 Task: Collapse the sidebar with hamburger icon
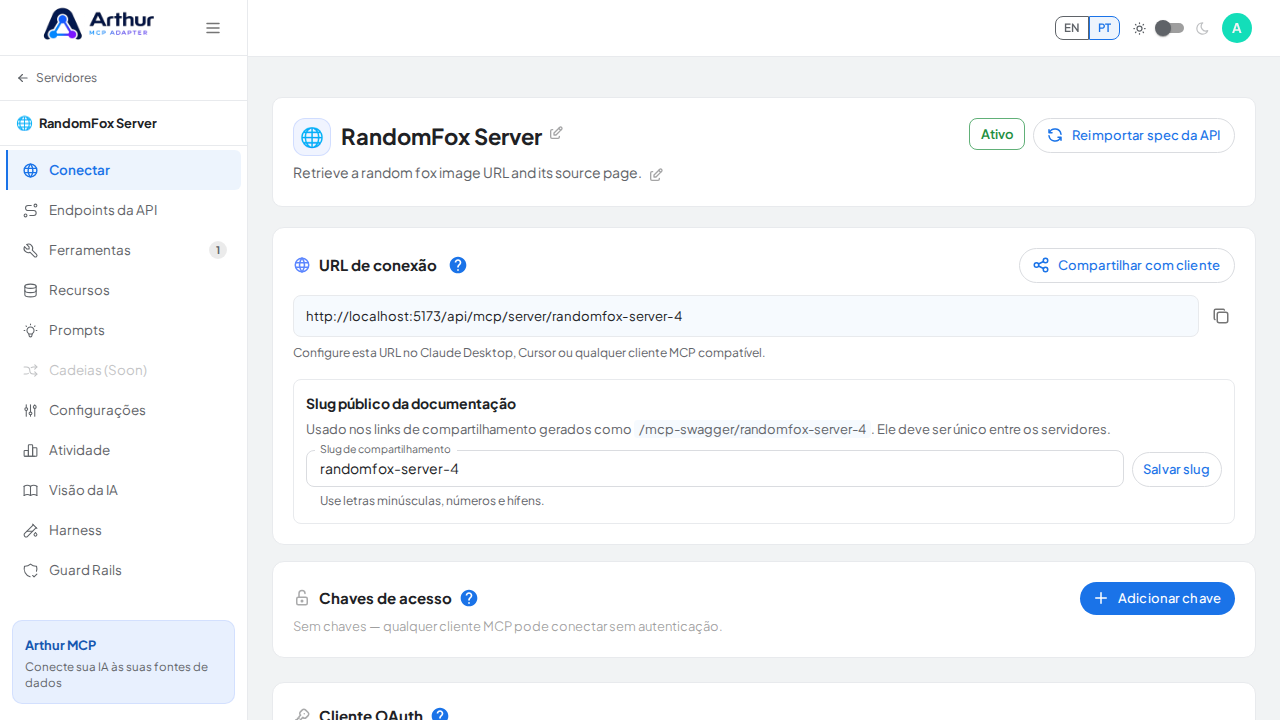213,28
